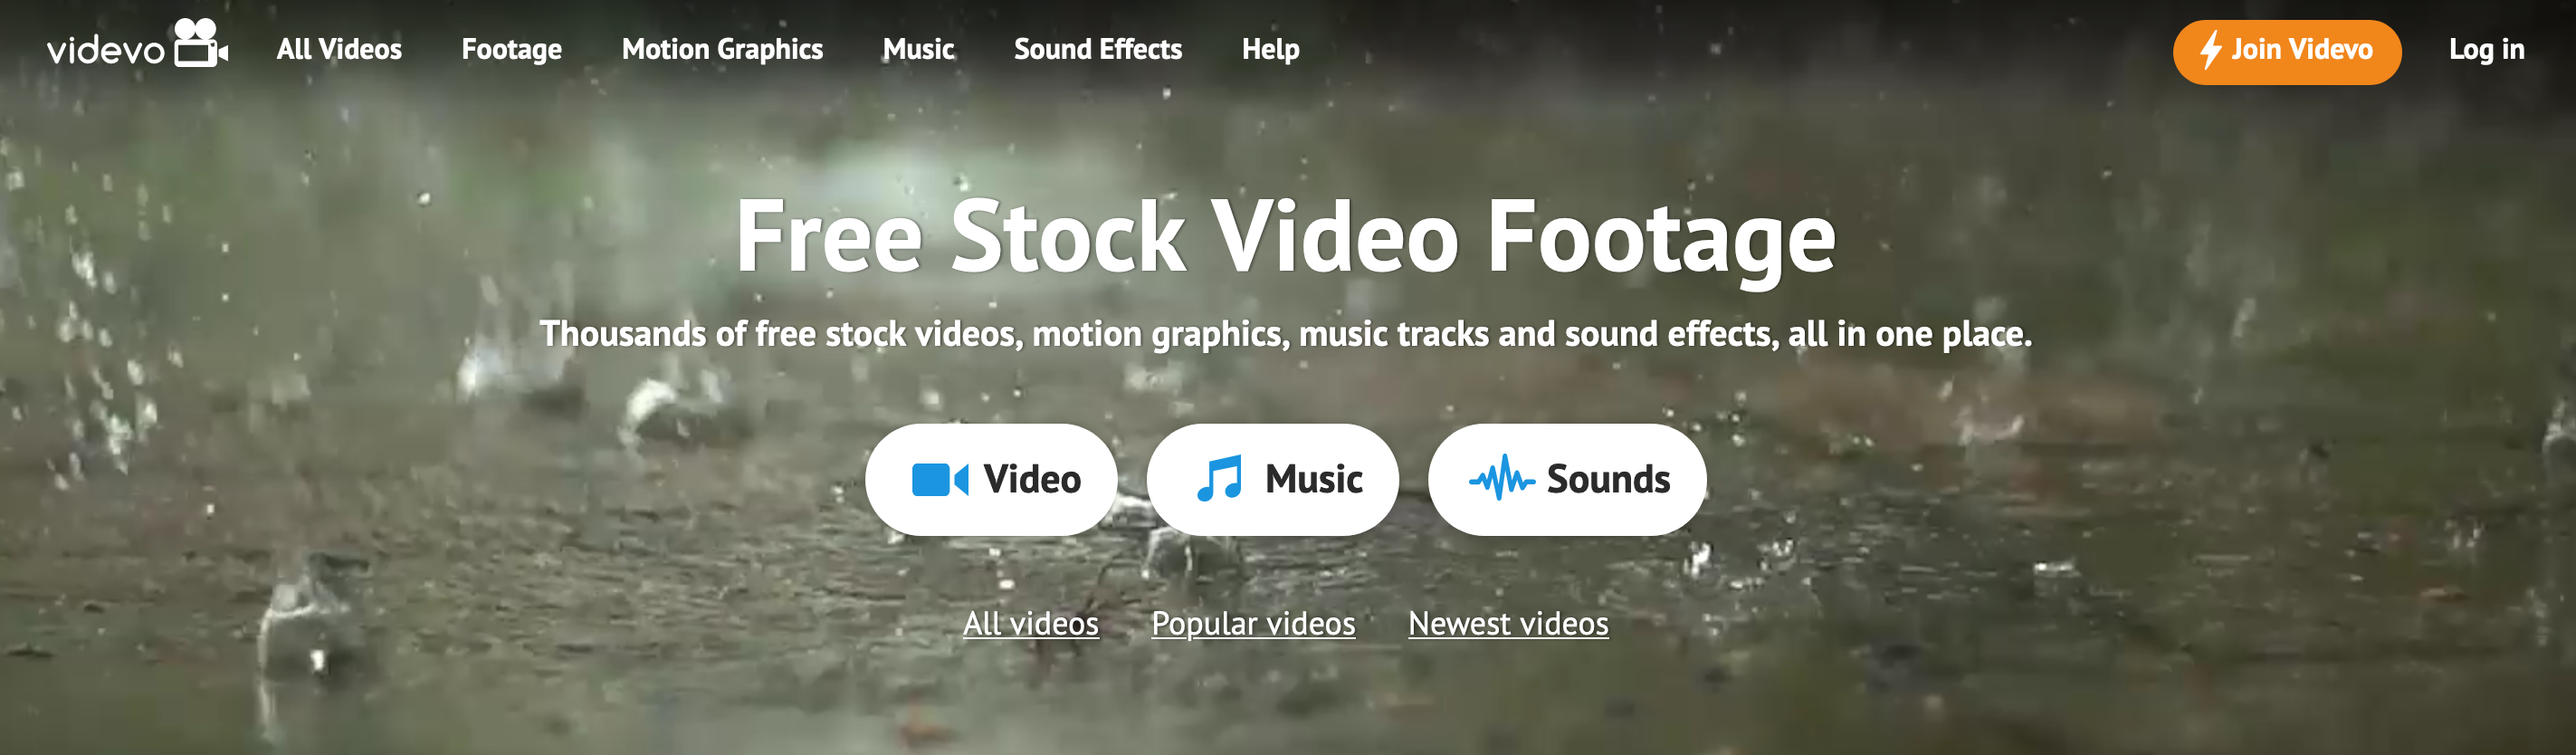Click the Log in link
Viewport: 2576px width, 755px height.
(2486, 50)
